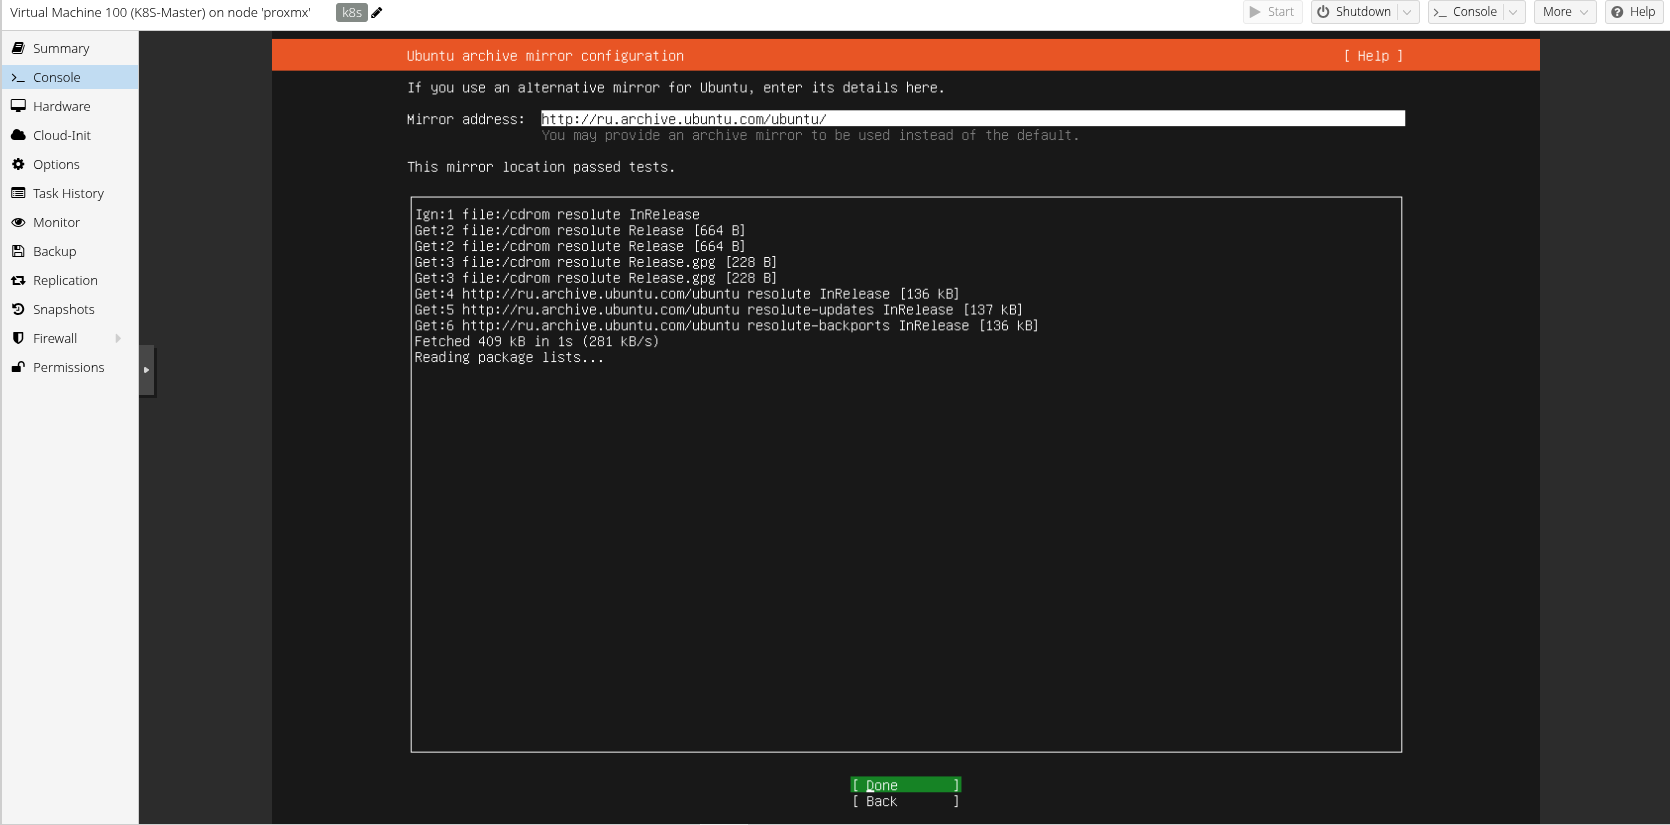This screenshot has width=1670, height=825.
Task: Click the installer Help link
Action: pyautogui.click(x=1373, y=56)
